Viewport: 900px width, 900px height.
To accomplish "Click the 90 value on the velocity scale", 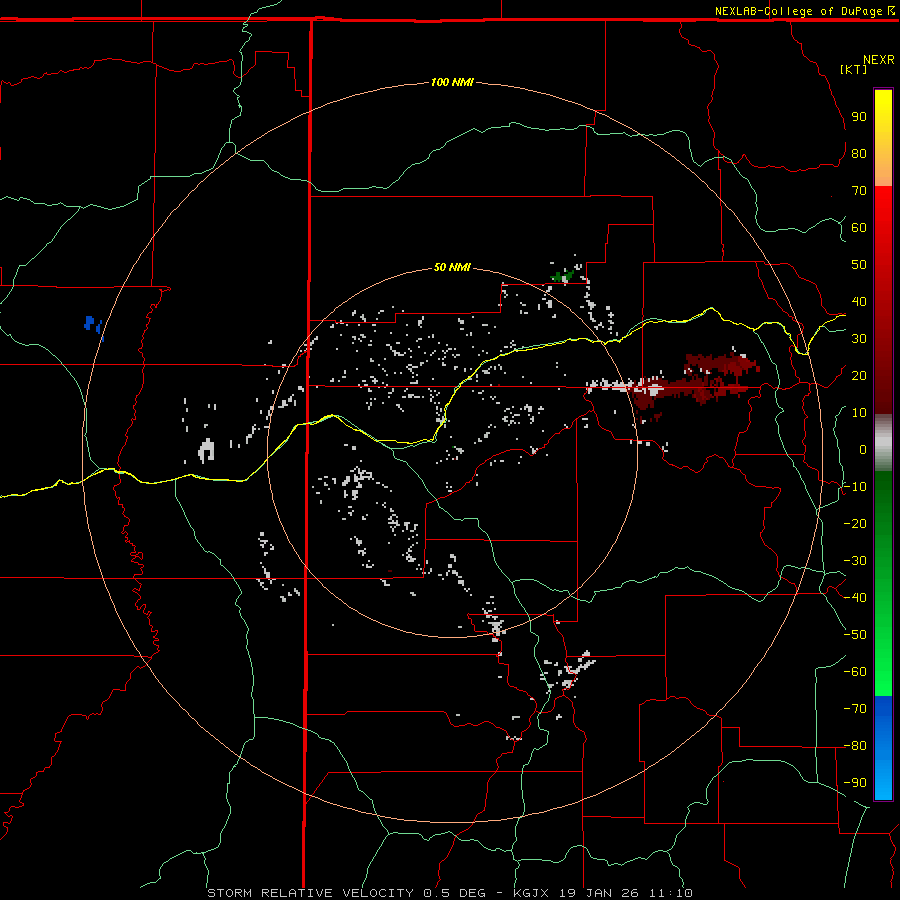I will [859, 117].
